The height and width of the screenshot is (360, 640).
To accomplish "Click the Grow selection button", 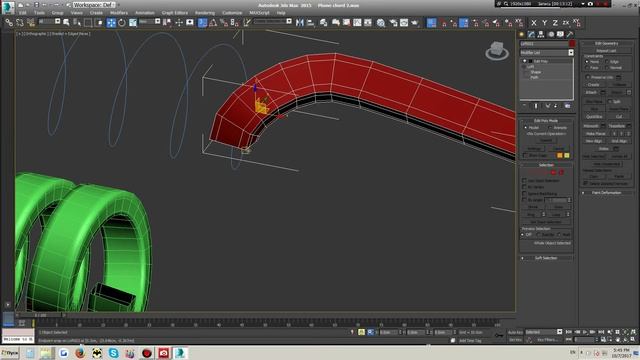I will (558, 207).
